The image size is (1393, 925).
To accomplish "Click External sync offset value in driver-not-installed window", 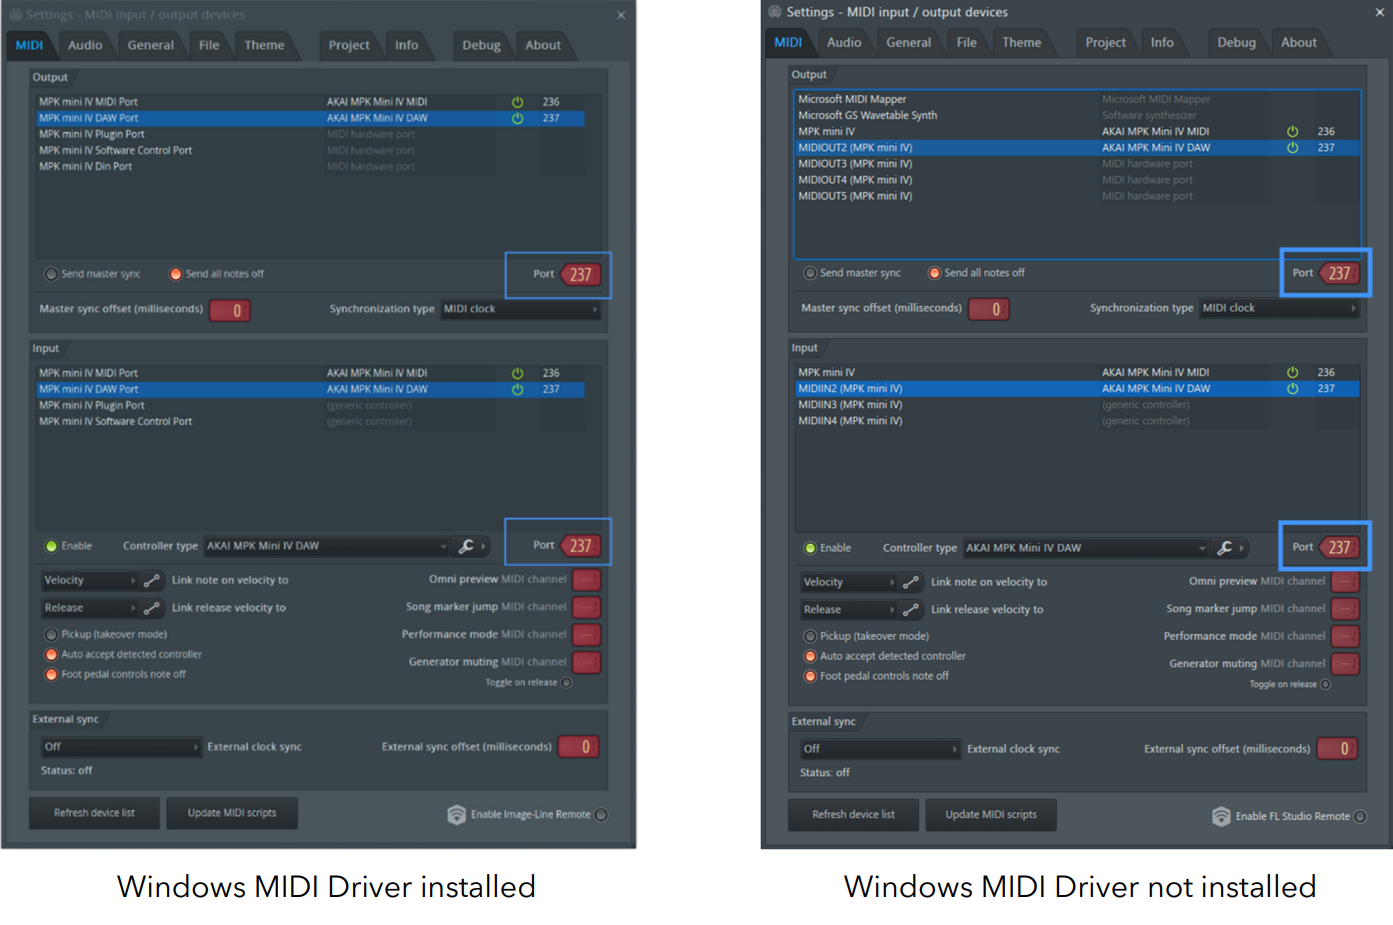I will [x=1338, y=749].
